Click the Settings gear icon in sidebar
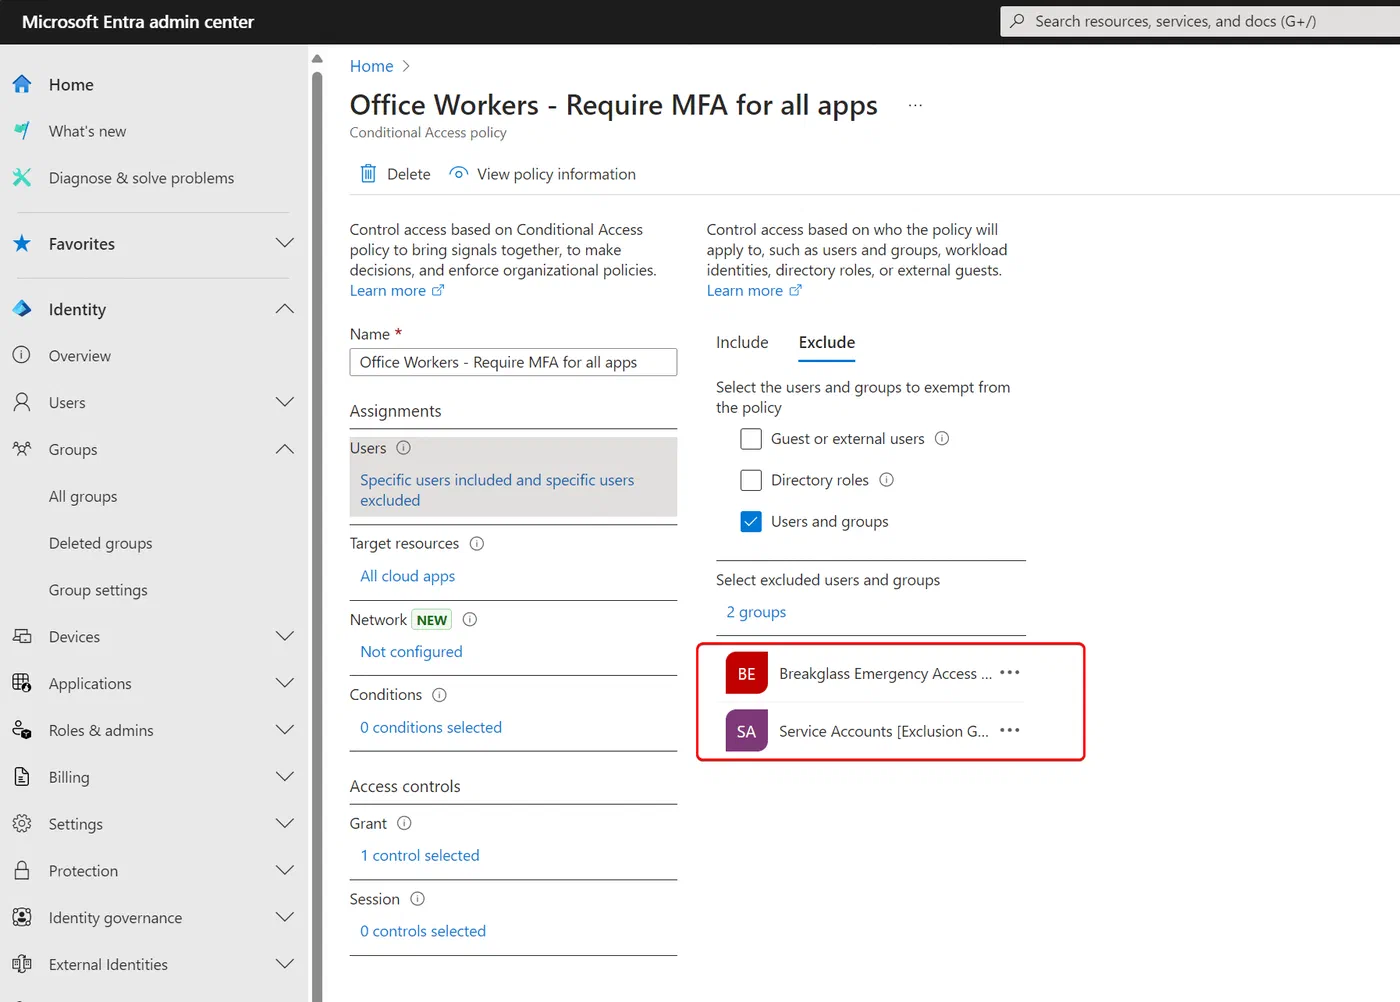Image resolution: width=1400 pixels, height=1002 pixels. pyautogui.click(x=22, y=824)
